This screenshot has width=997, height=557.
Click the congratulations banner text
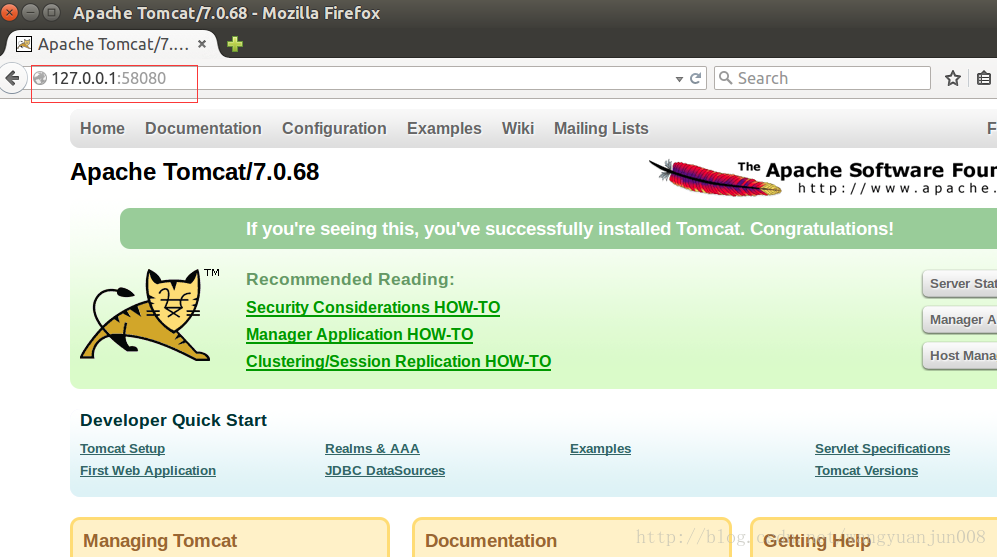pyautogui.click(x=569, y=229)
